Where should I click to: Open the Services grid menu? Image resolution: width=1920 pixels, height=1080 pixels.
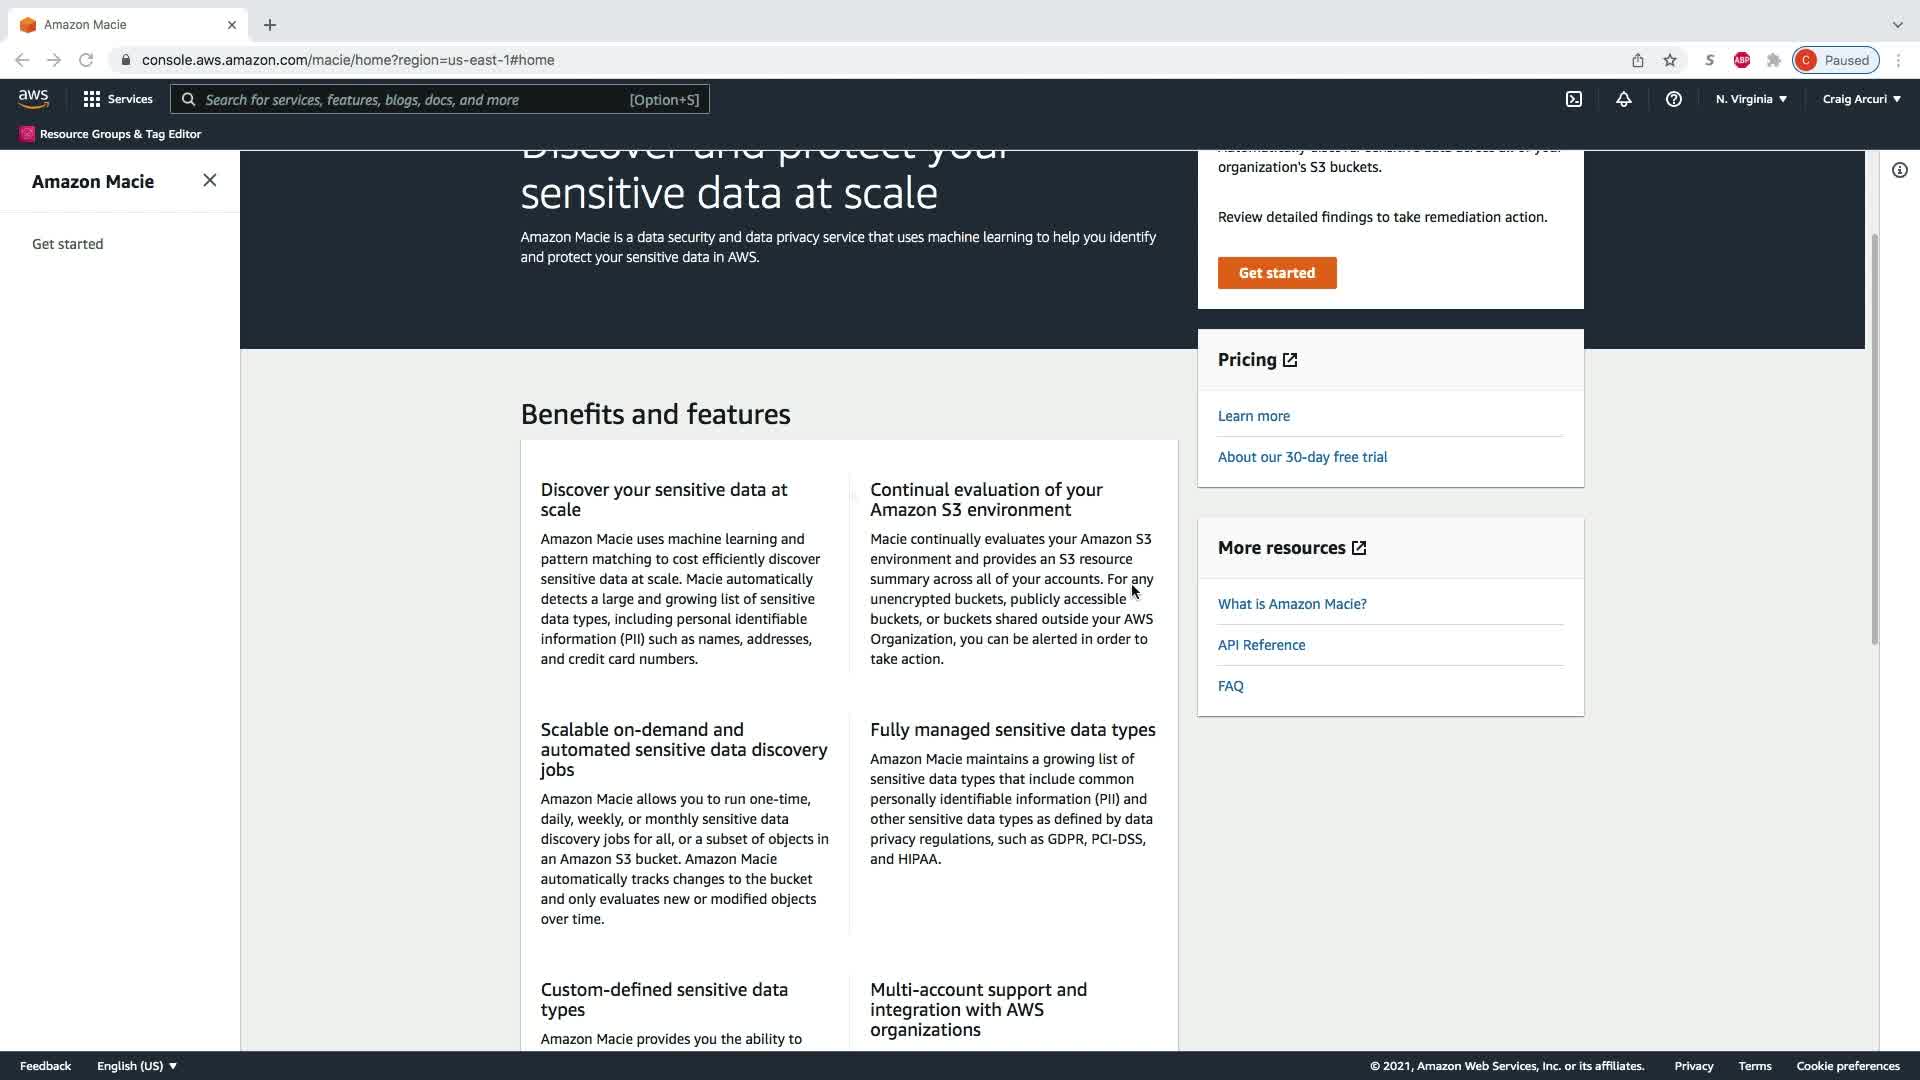pos(118,99)
